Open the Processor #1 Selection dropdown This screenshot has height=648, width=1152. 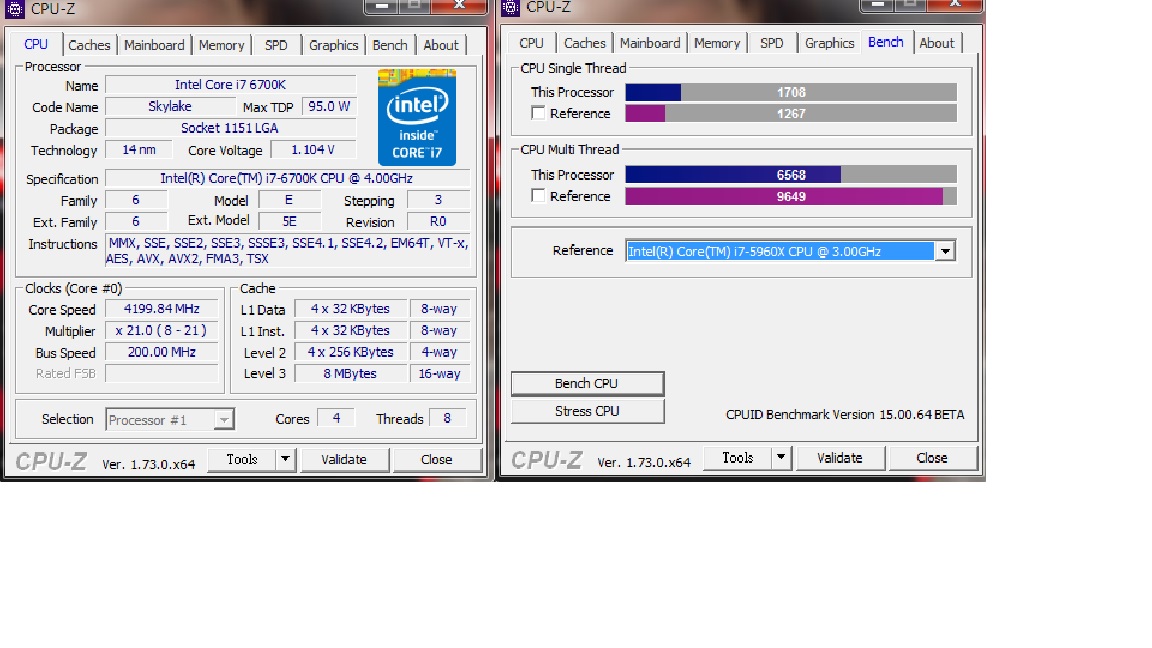224,420
